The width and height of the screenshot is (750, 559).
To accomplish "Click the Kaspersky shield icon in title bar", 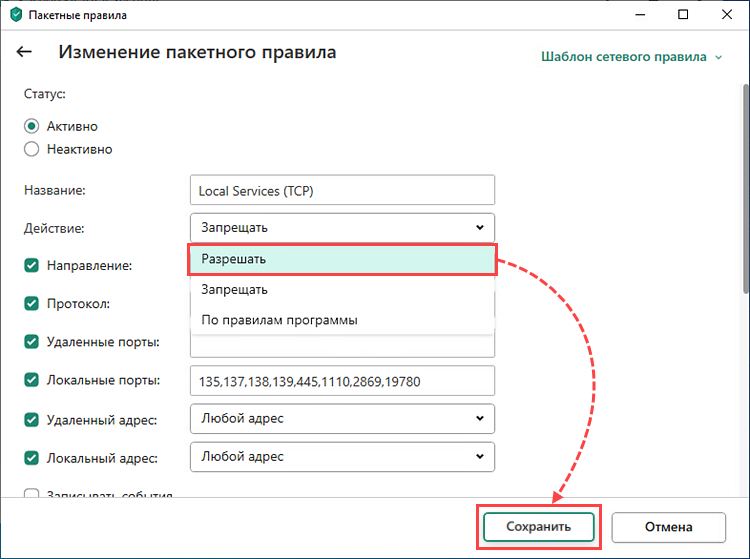I will (16, 15).
